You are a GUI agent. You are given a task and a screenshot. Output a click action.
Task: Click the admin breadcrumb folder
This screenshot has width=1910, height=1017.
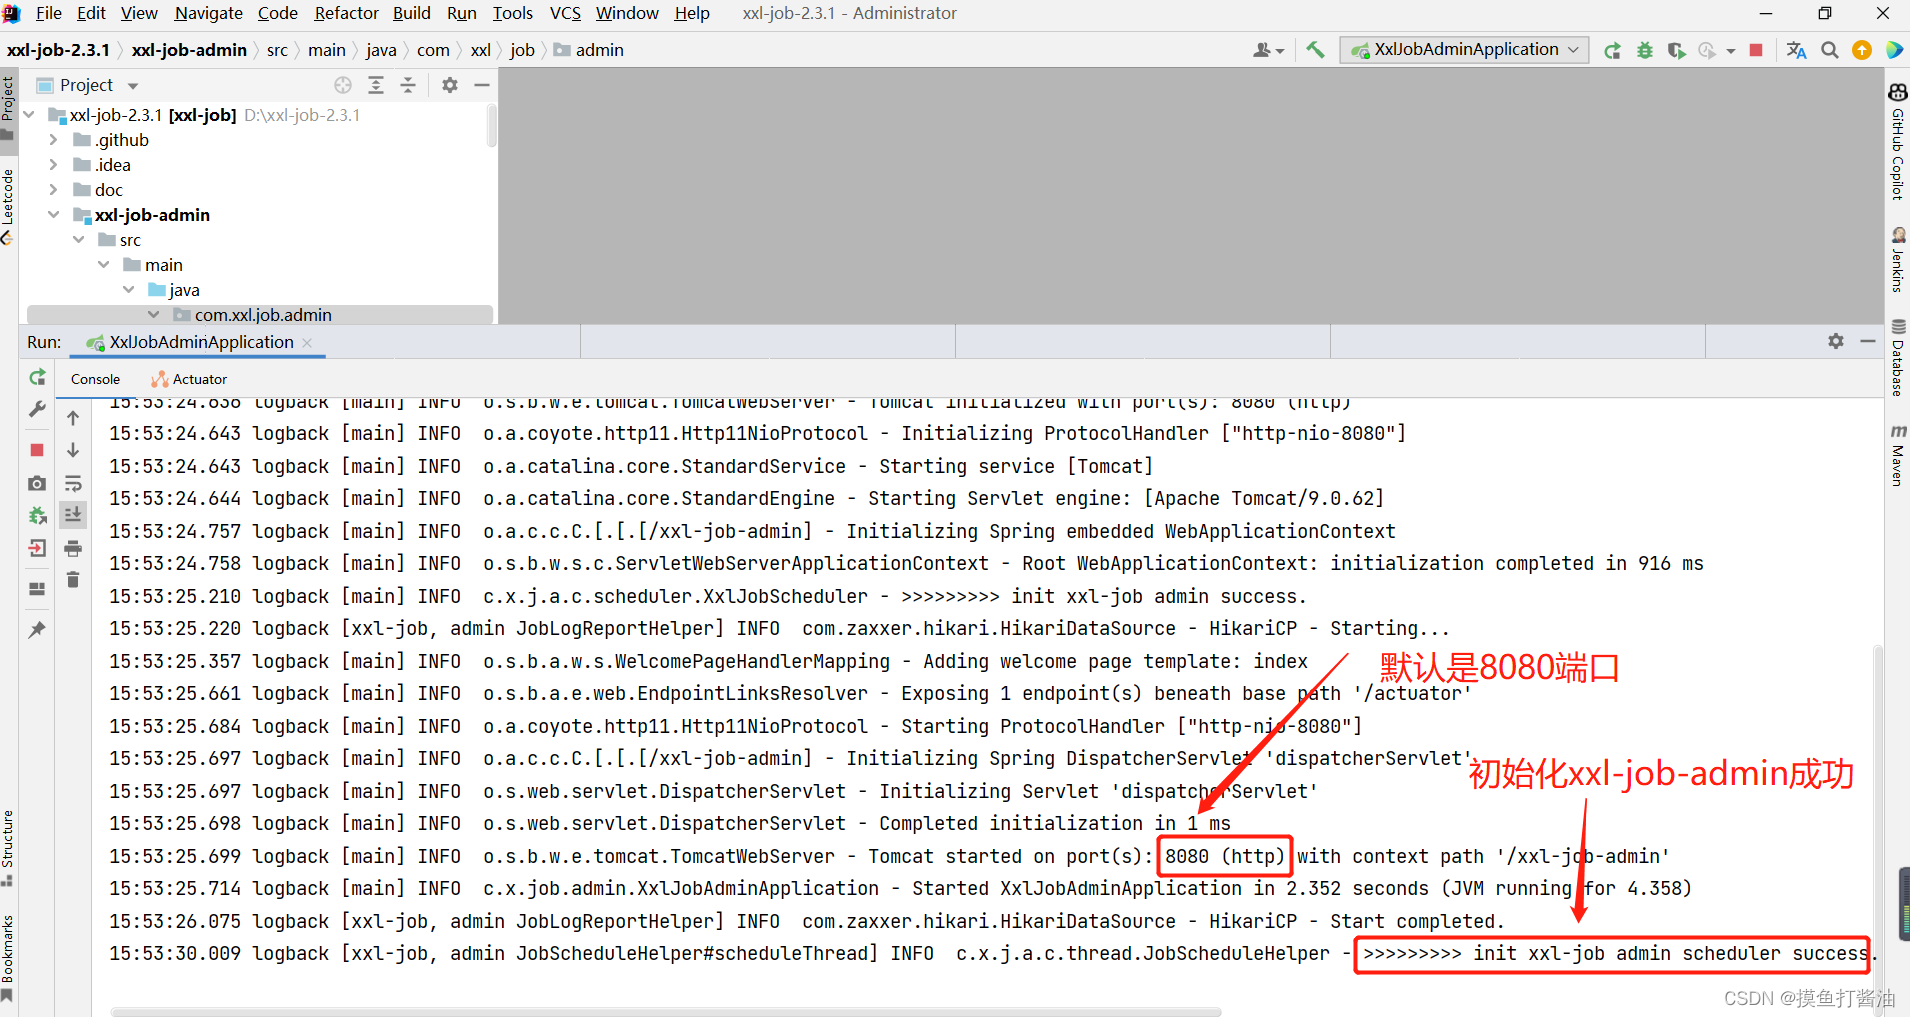(x=589, y=50)
